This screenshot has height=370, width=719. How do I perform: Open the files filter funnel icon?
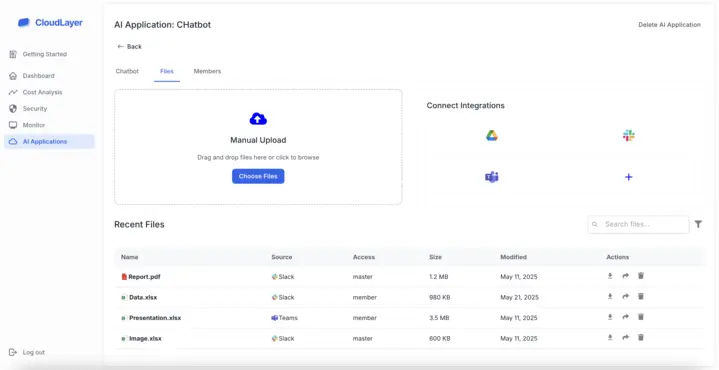(698, 224)
